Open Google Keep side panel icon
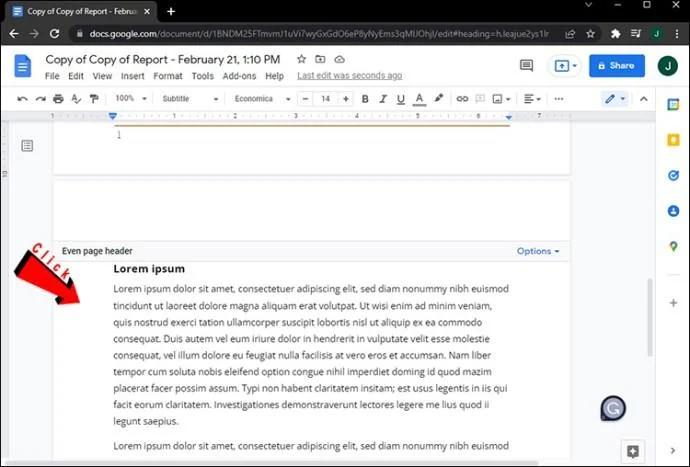This screenshot has height=467, width=690. click(673, 140)
